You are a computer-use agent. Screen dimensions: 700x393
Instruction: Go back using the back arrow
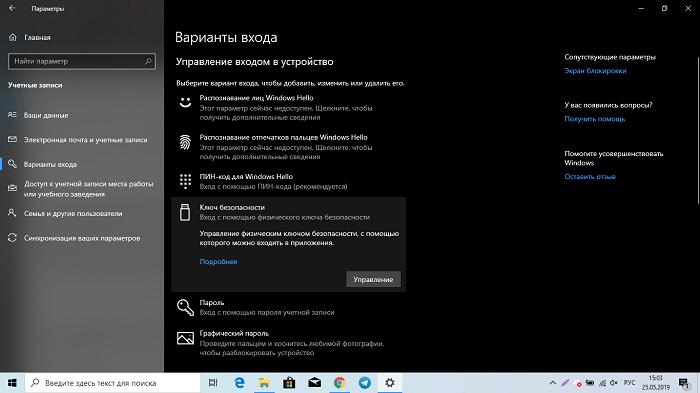[12, 8]
